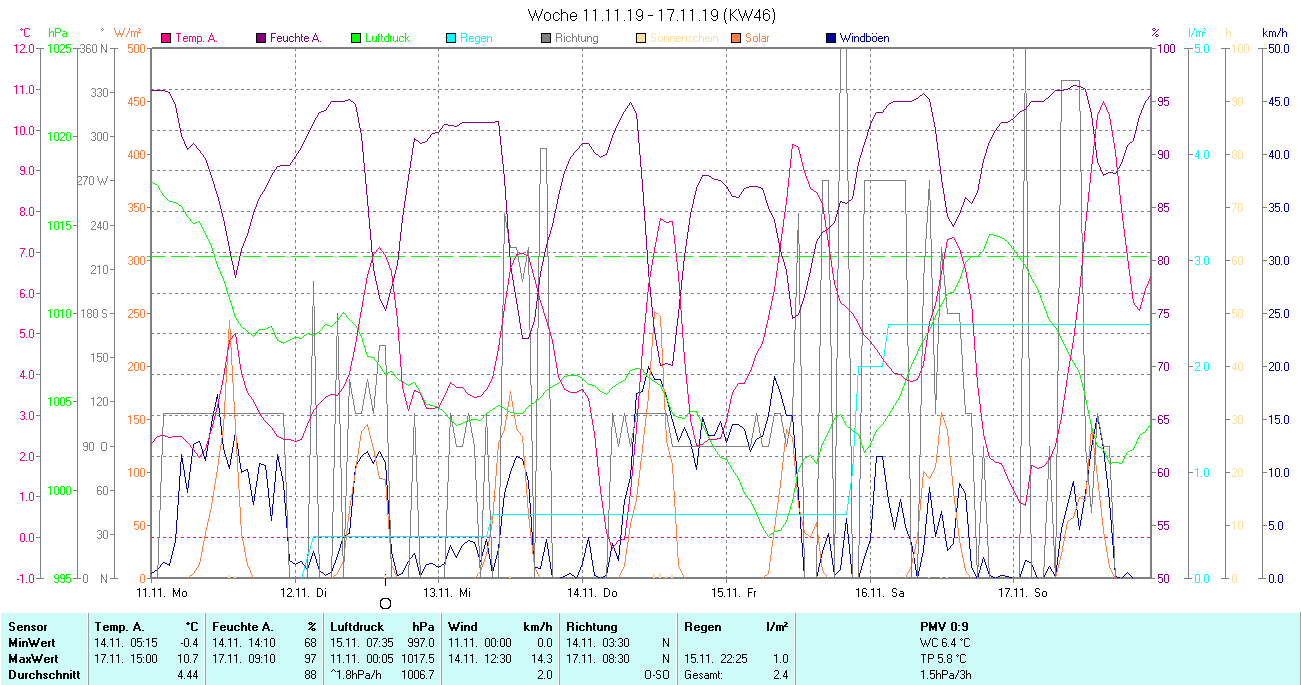Click the wind timestamp '14.11. 12:30'
This screenshot has width=1301, height=685.
[x=480, y=659]
